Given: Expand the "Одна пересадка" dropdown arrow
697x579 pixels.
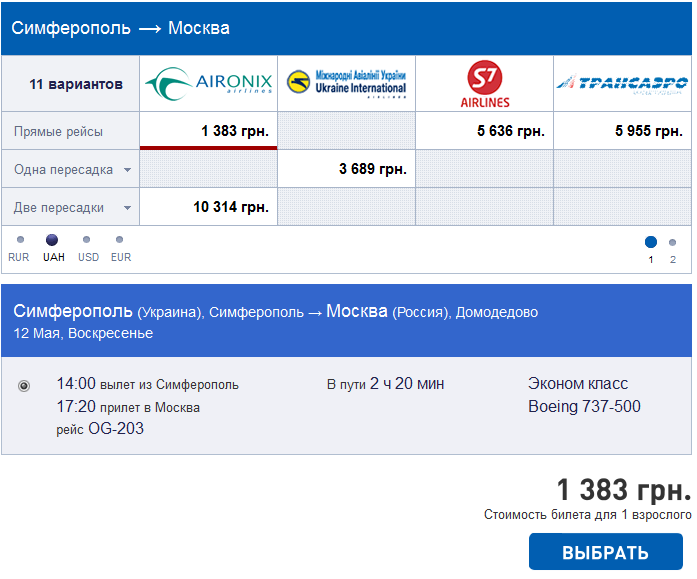Looking at the screenshot, I should pos(128,170).
